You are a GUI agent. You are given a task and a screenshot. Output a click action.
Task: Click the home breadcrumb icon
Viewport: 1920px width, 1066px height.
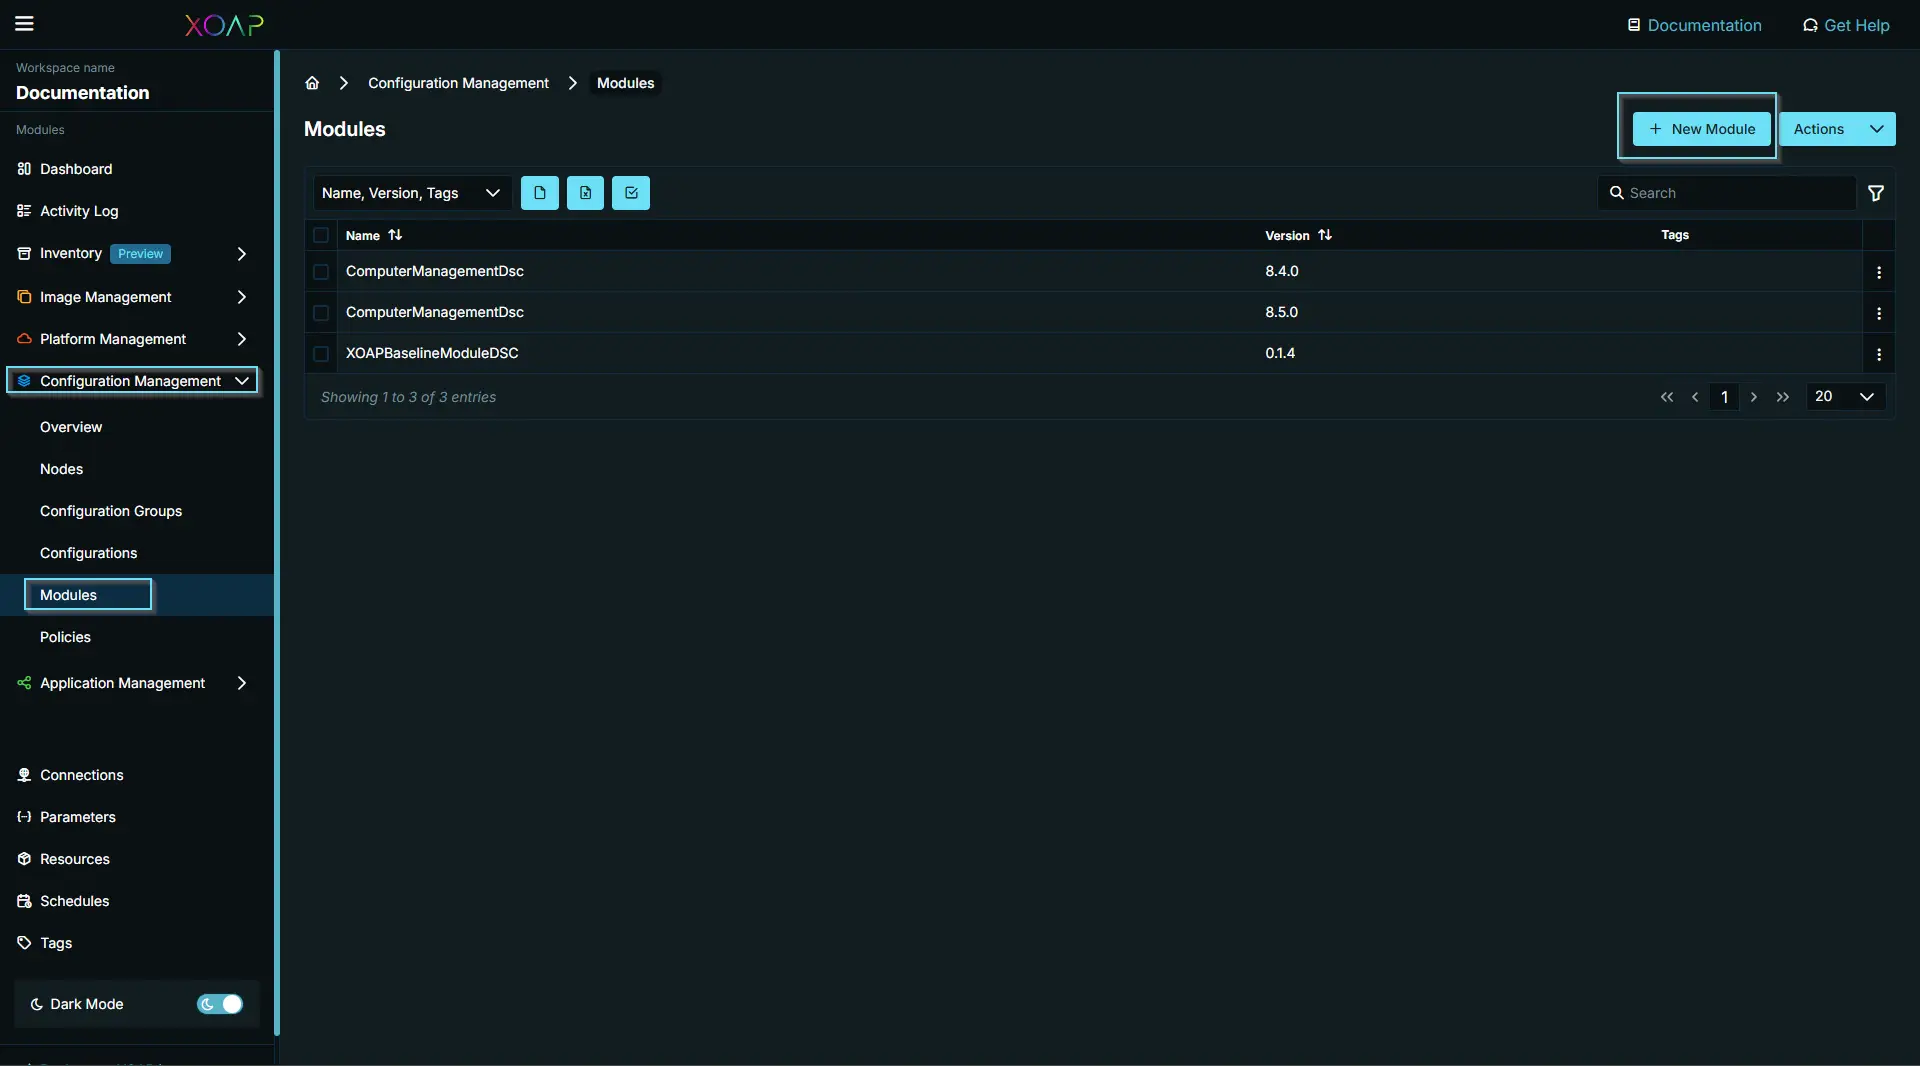click(x=312, y=83)
